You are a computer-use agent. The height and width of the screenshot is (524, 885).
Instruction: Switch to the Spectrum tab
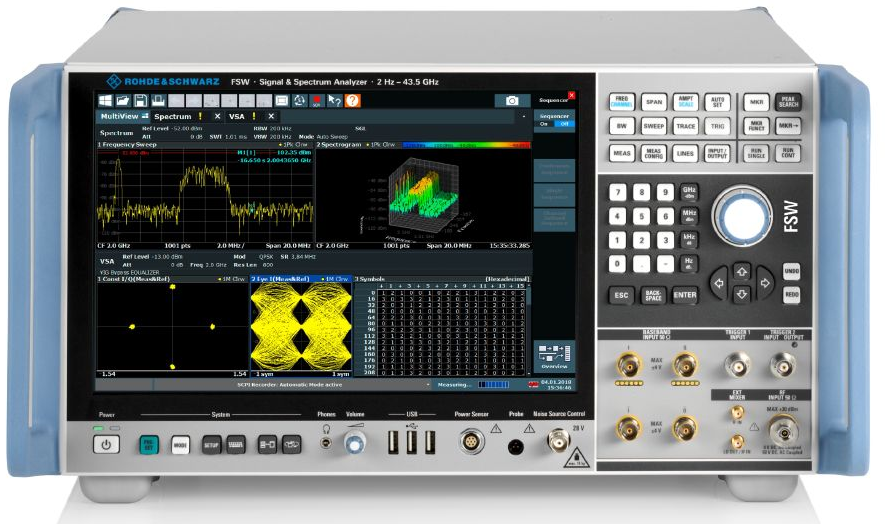172,116
